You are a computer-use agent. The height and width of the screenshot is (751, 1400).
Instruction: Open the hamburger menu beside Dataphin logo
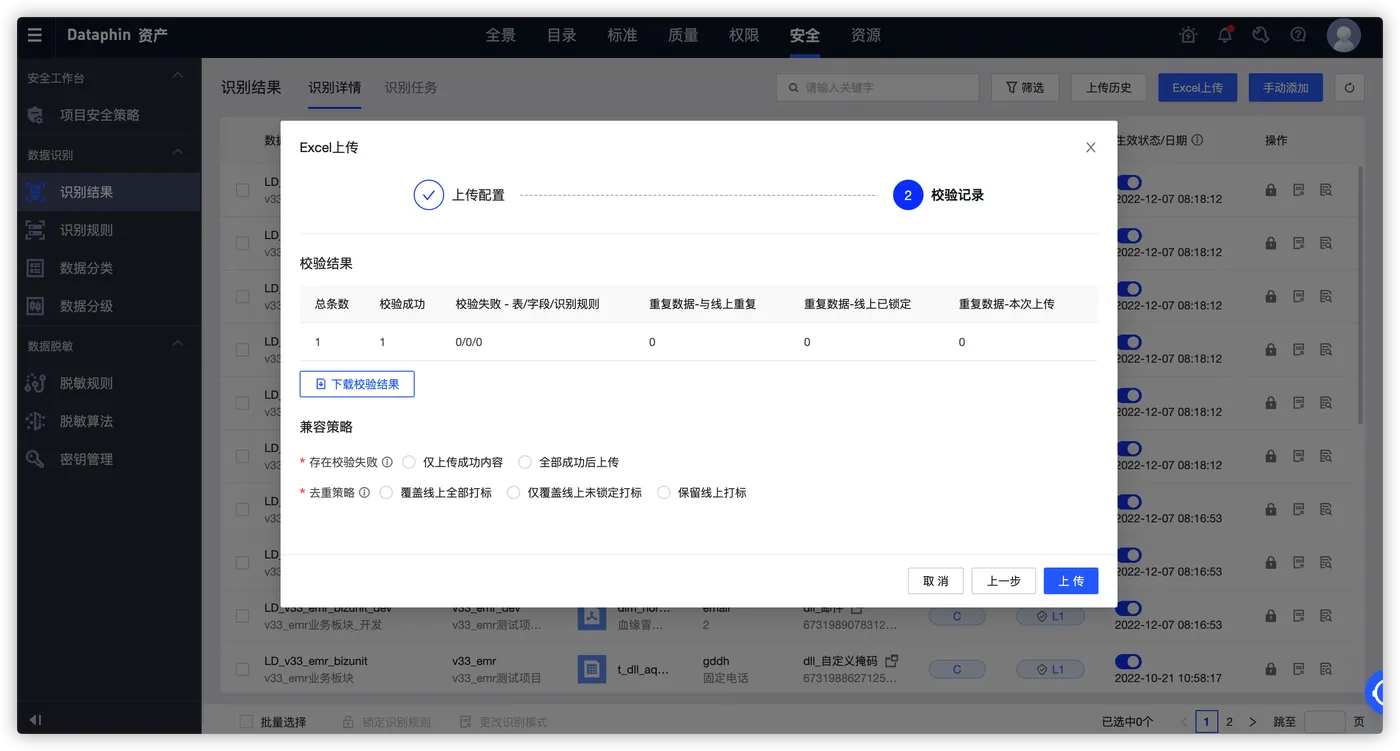[x=35, y=35]
